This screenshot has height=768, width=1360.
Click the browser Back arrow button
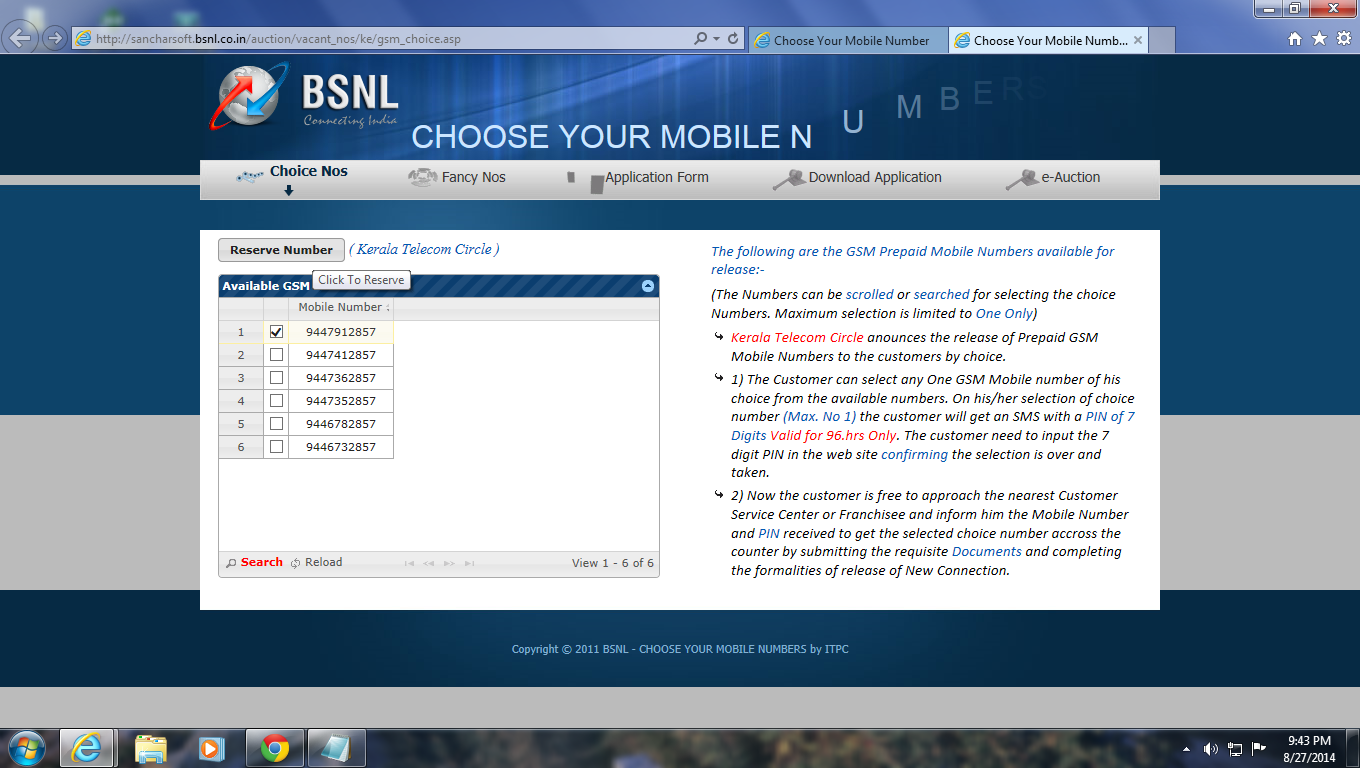pyautogui.click(x=22, y=38)
